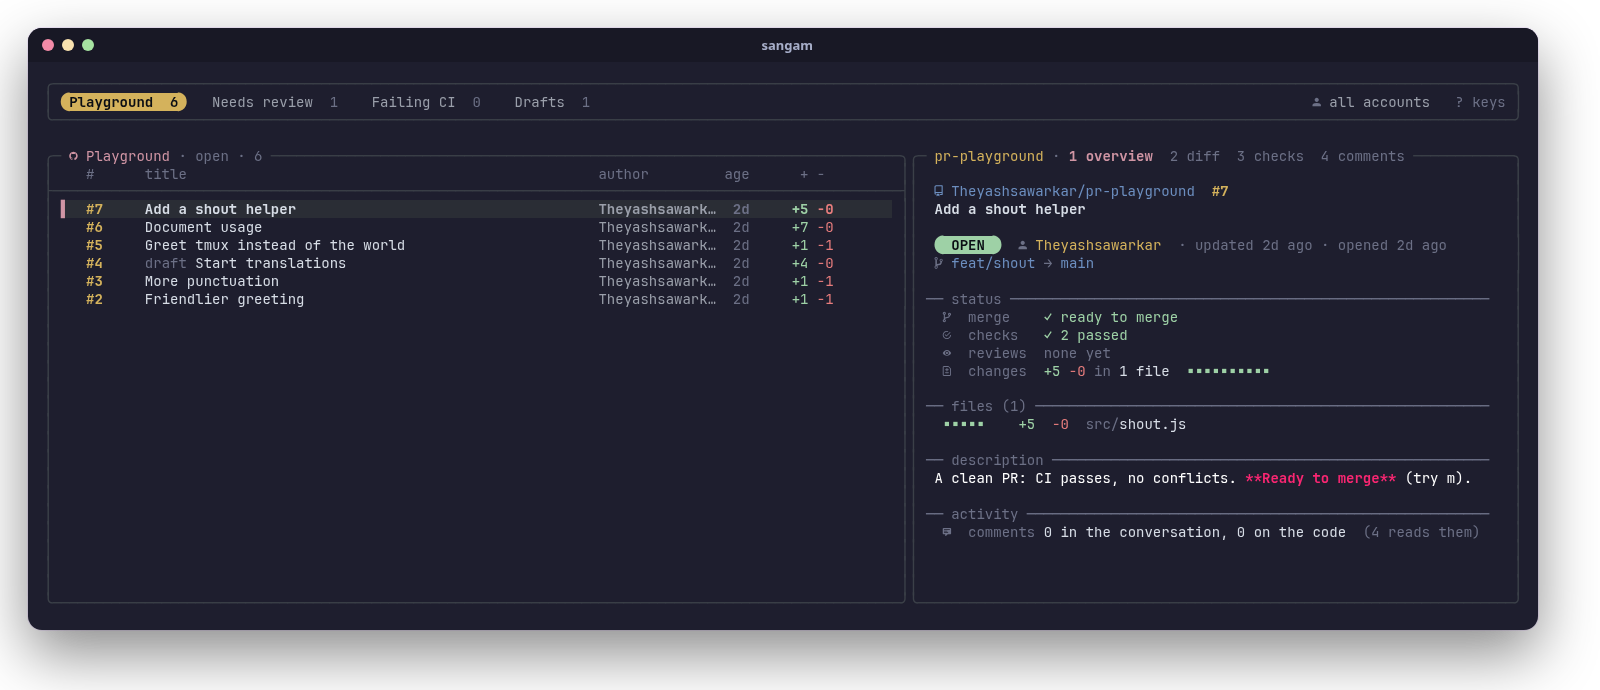
Task: Click the opened 2d ago timestamp
Action: click(1392, 245)
